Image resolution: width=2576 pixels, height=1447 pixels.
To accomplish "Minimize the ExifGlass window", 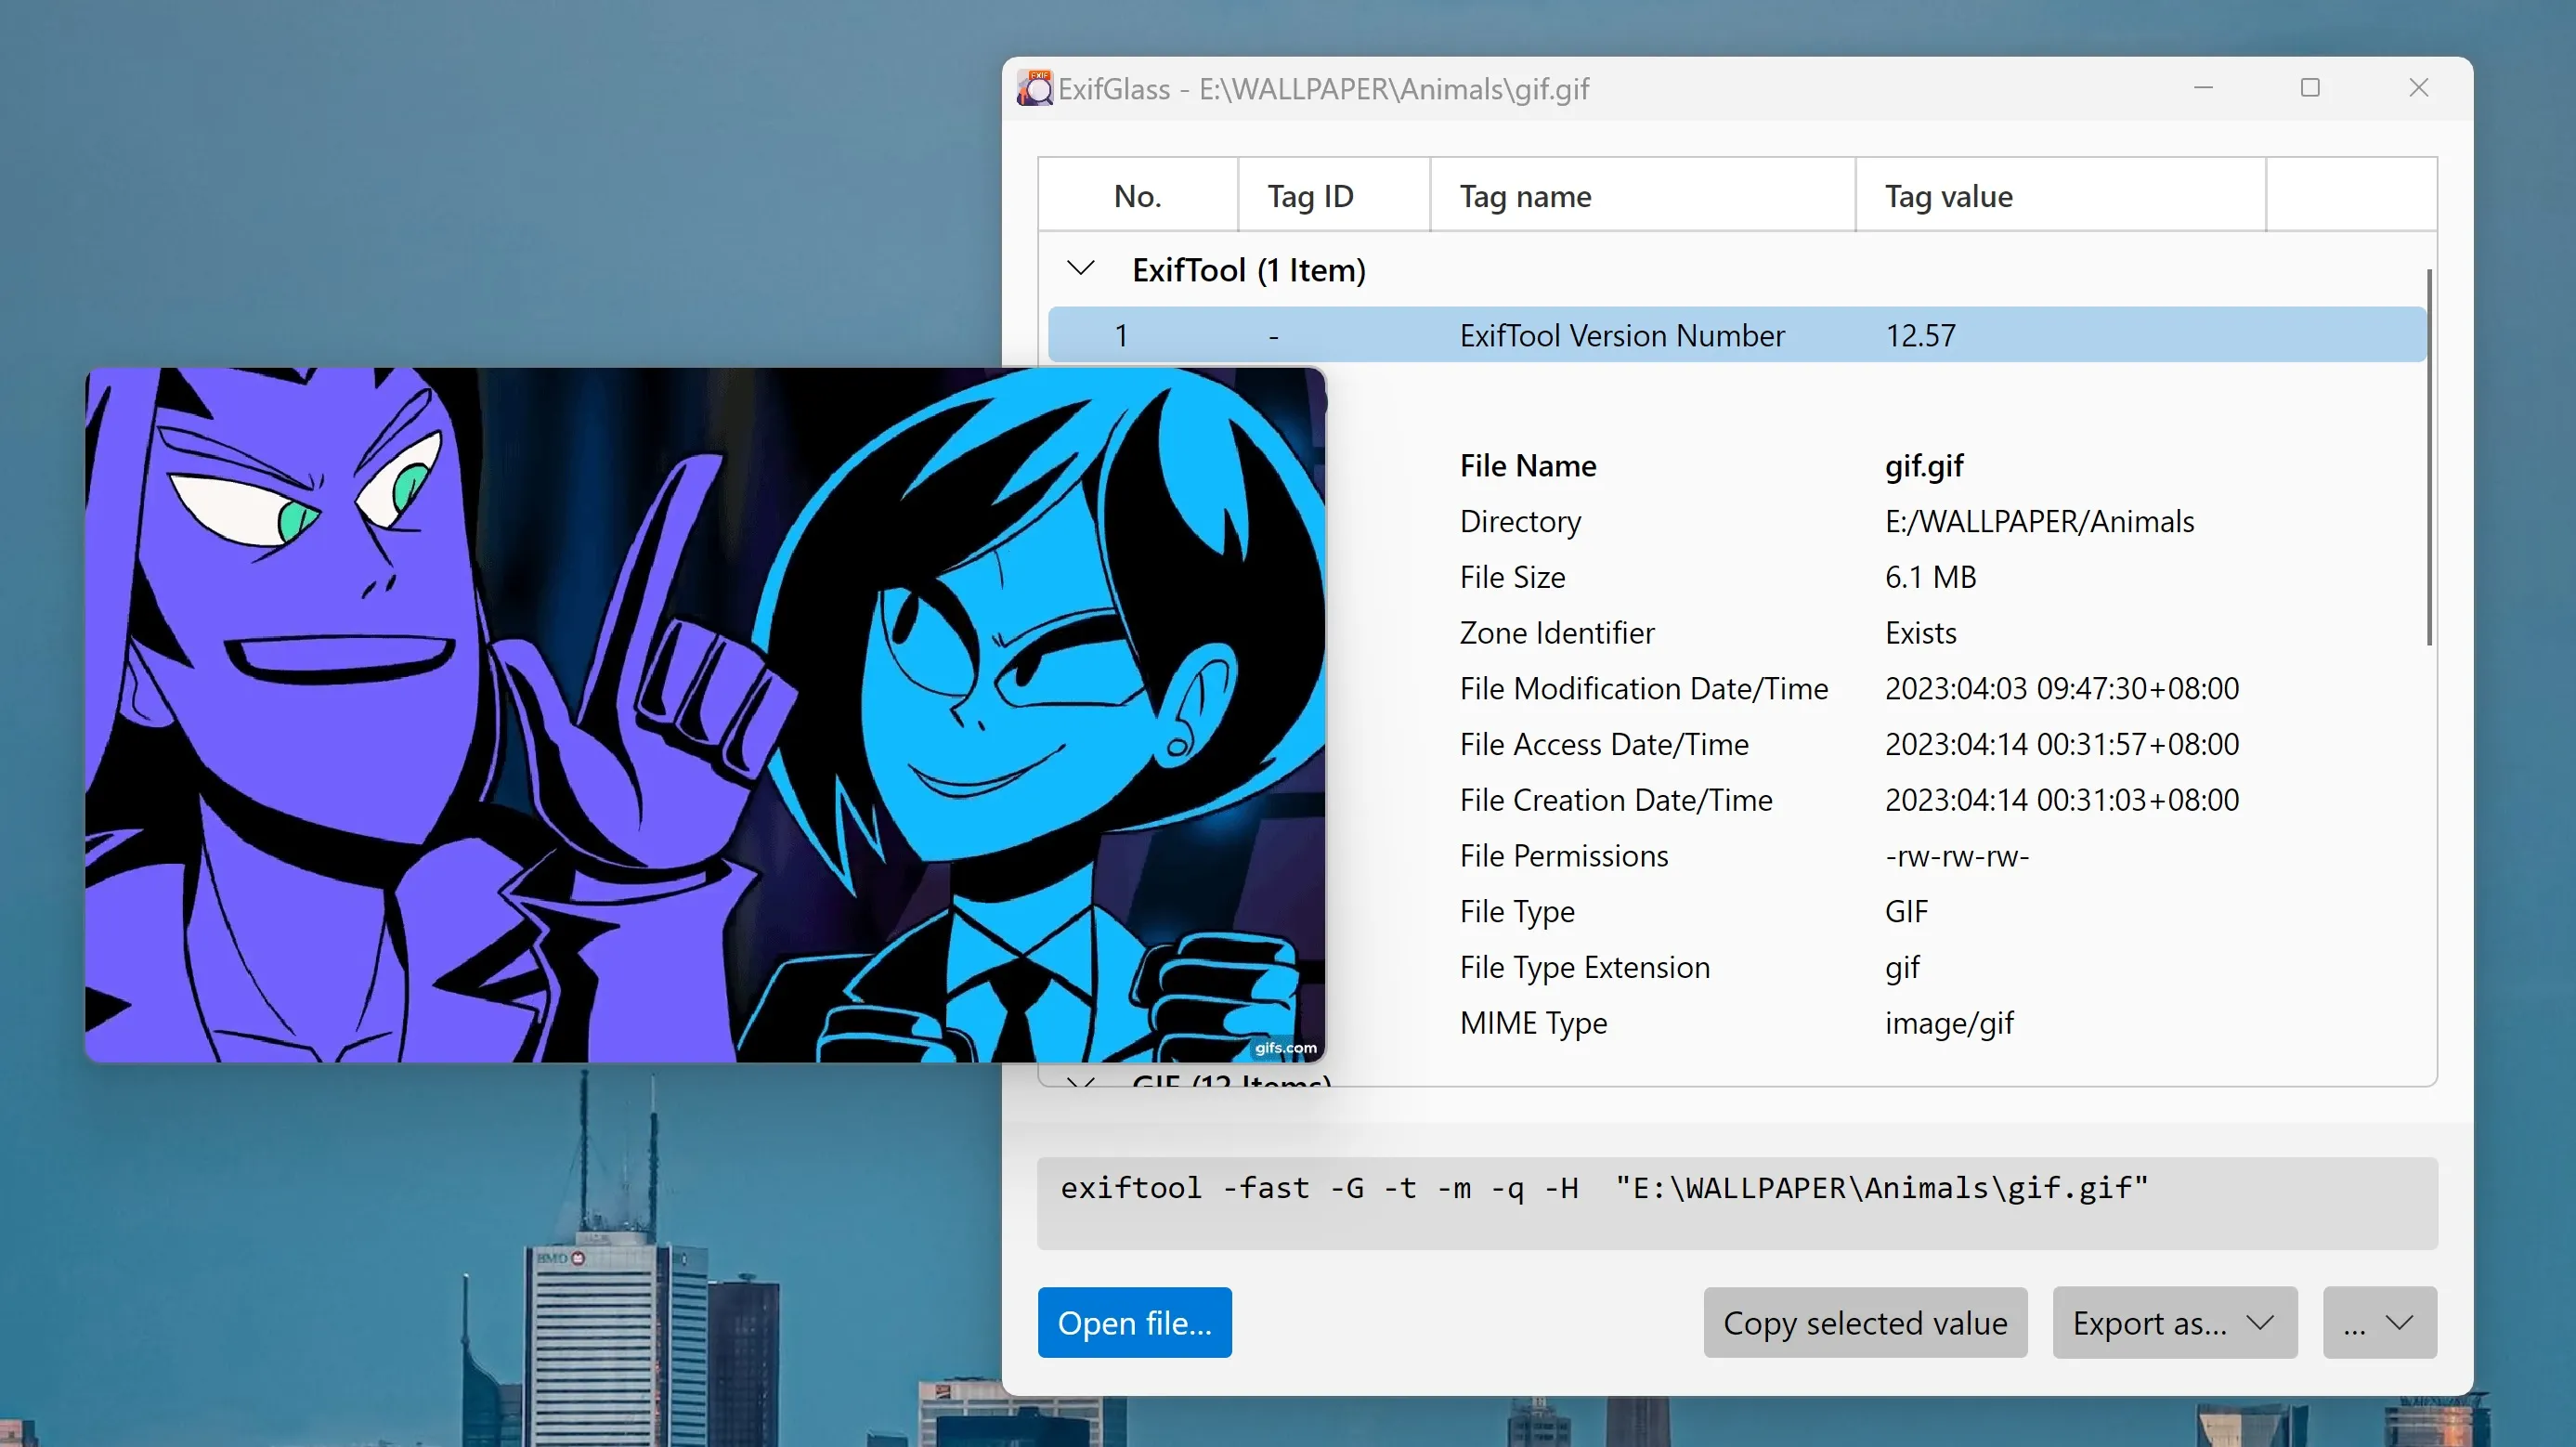I will coord(2203,88).
